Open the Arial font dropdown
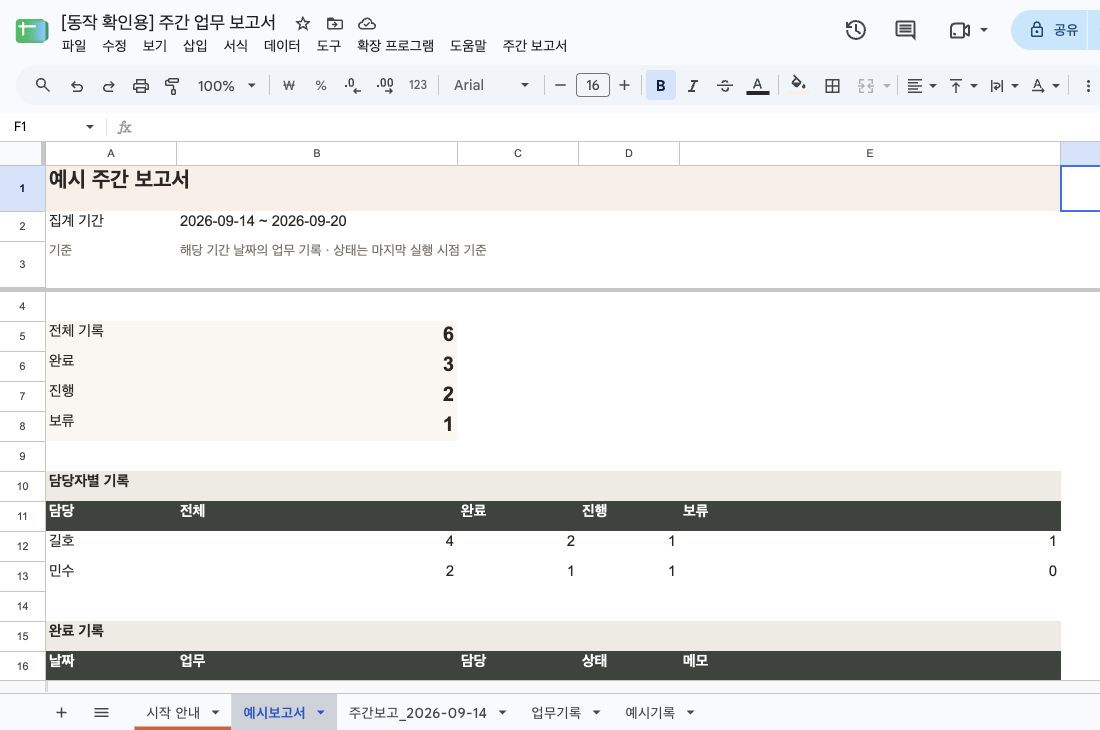 point(491,86)
